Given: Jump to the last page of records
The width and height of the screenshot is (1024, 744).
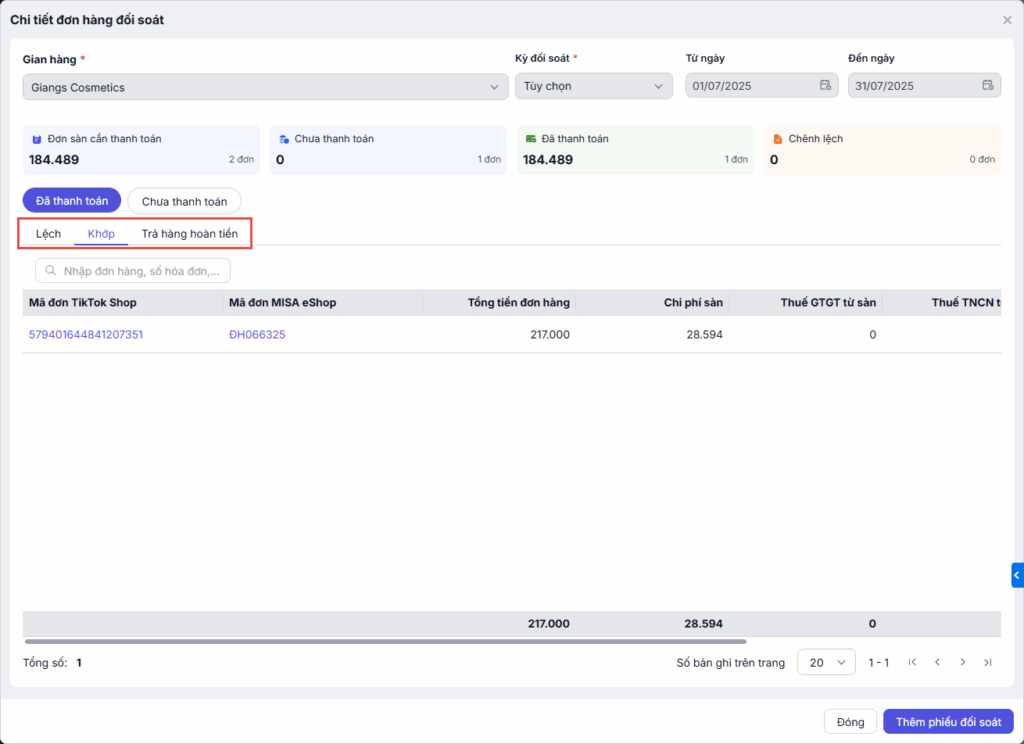Looking at the screenshot, I should [x=987, y=662].
